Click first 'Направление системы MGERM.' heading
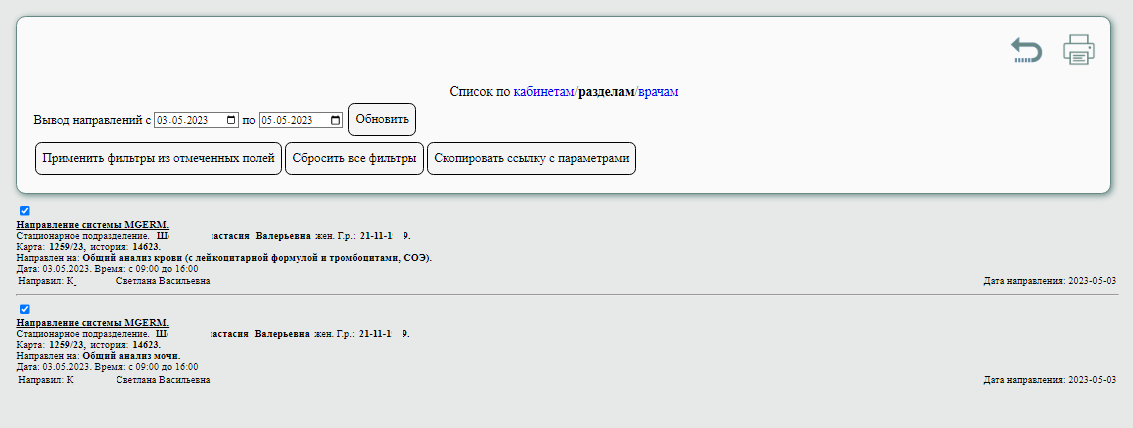 tap(93, 225)
